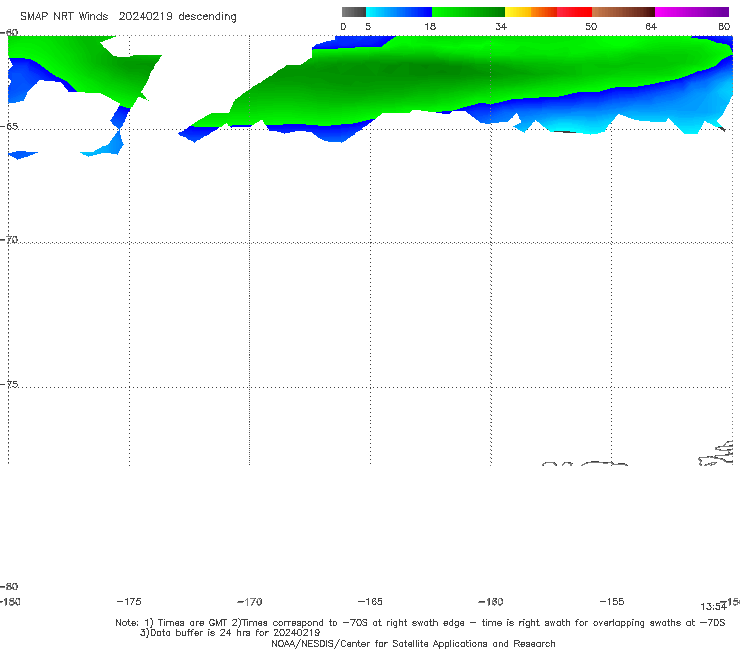The image size is (740, 650).
Task: Click the color scale label 64
Action: [651, 27]
